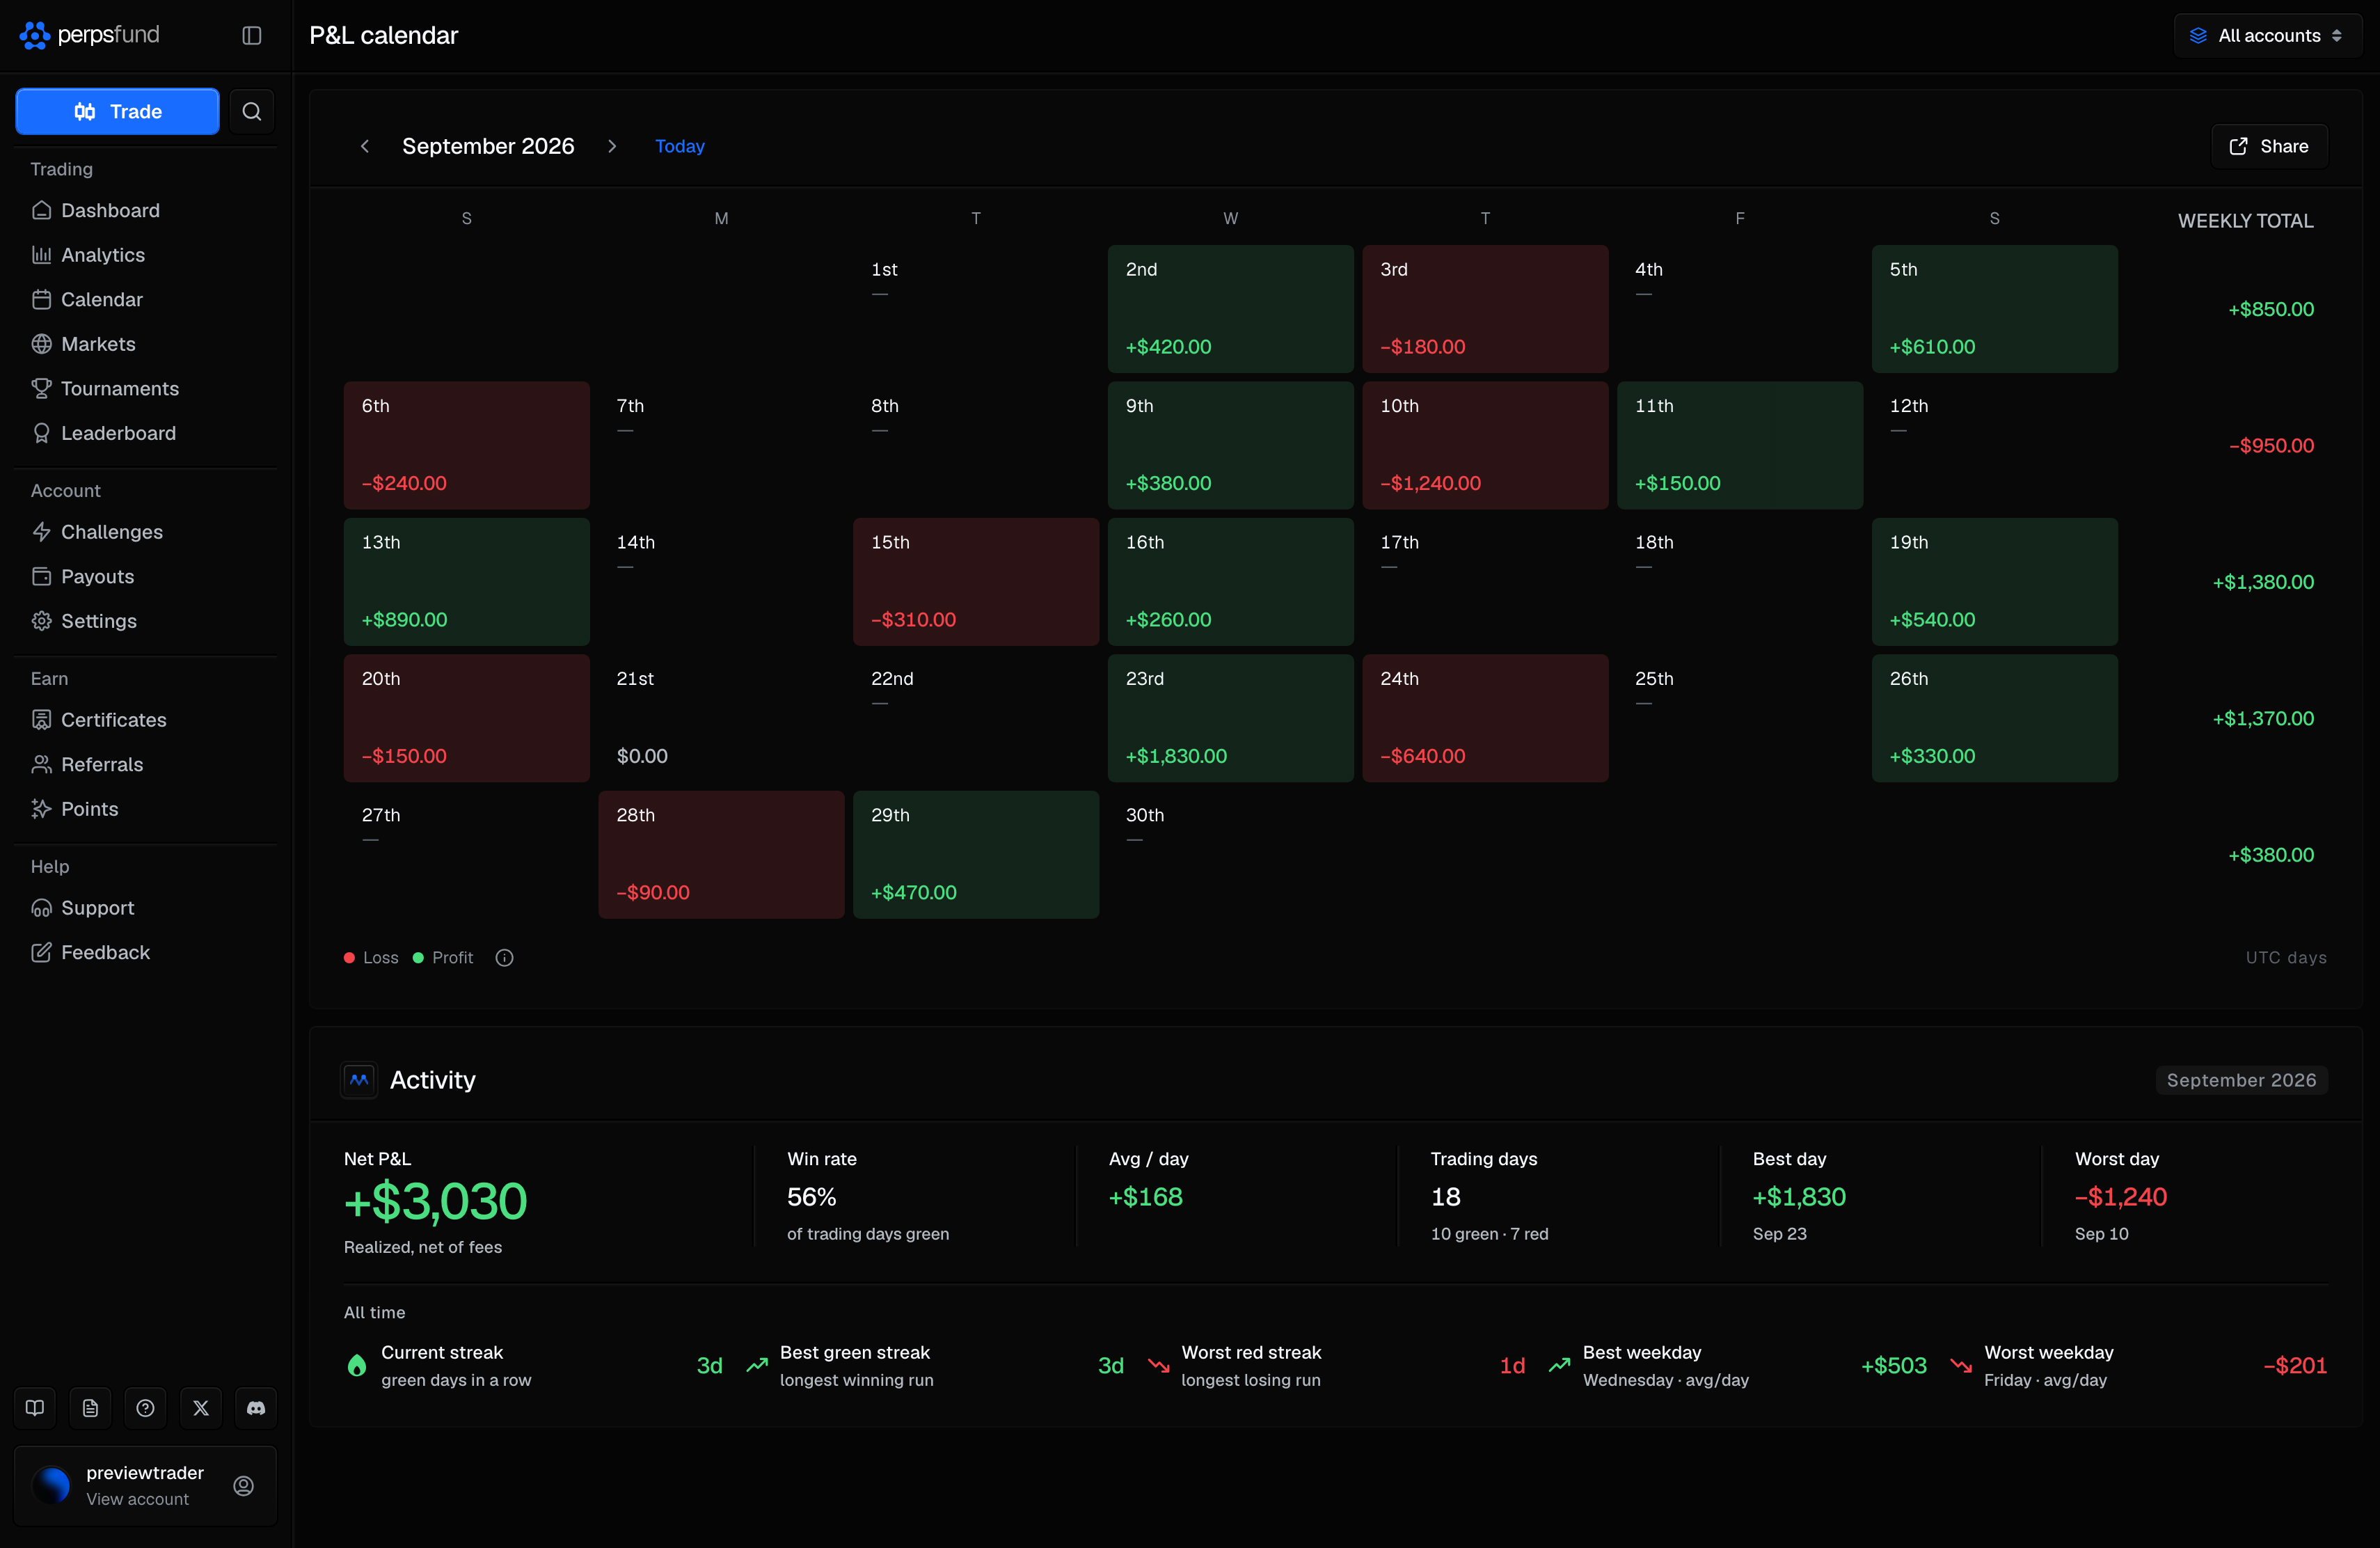2380x1548 pixels.
Task: Jump to Today link
Action: [680, 146]
